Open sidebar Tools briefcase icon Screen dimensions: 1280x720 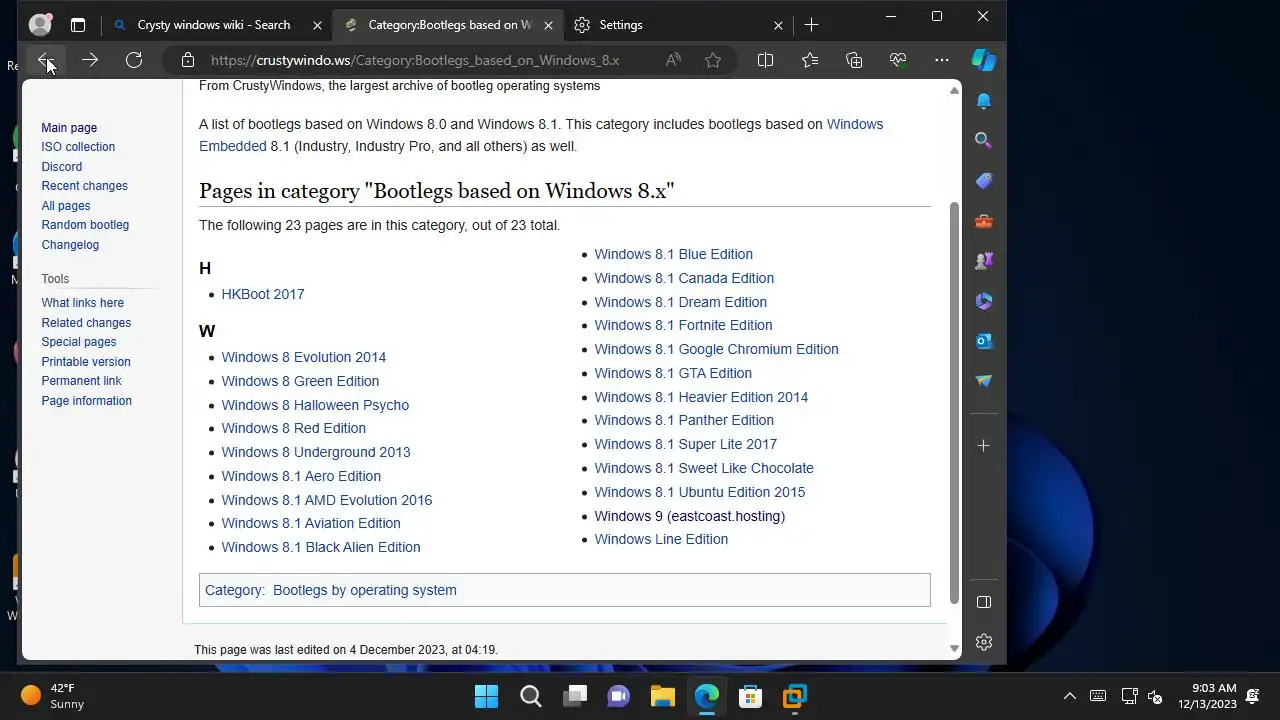pyautogui.click(x=984, y=221)
